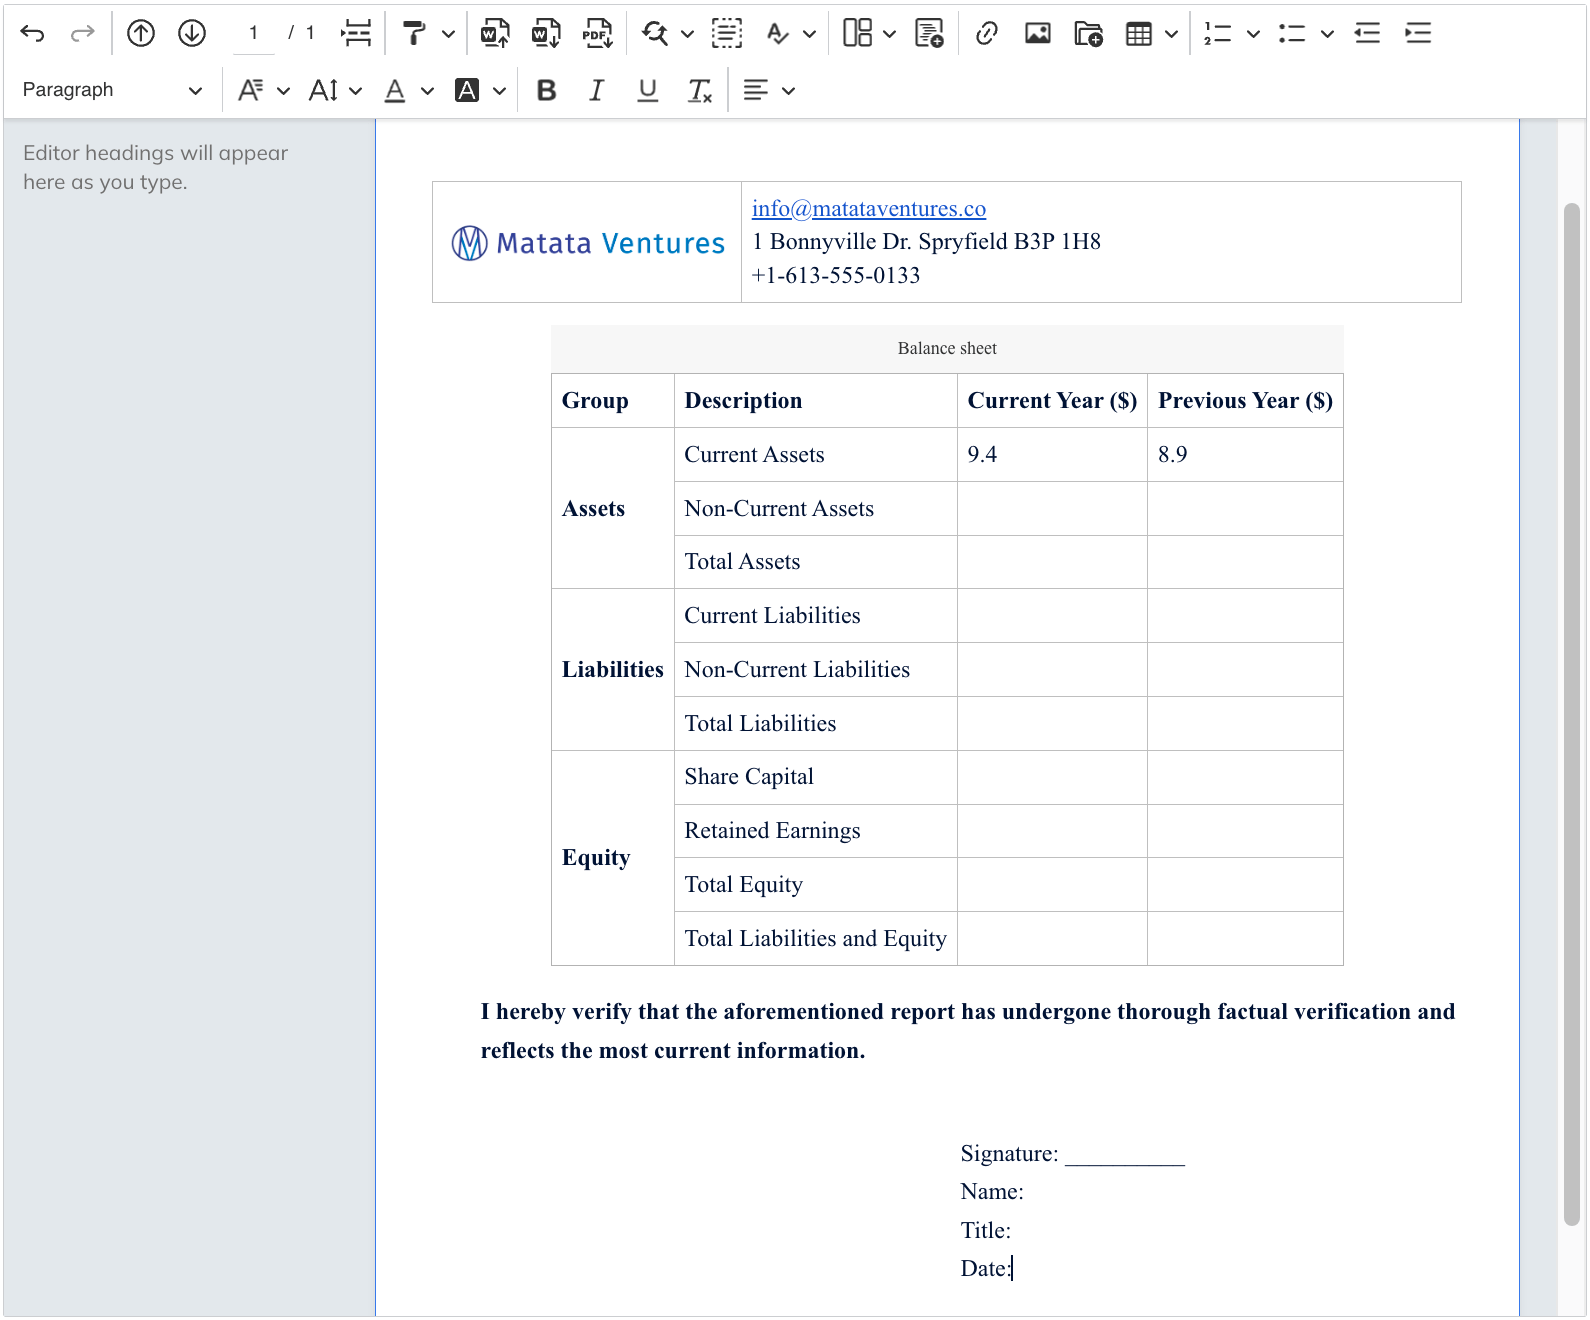Click the remove formatting button

pyautogui.click(x=699, y=90)
